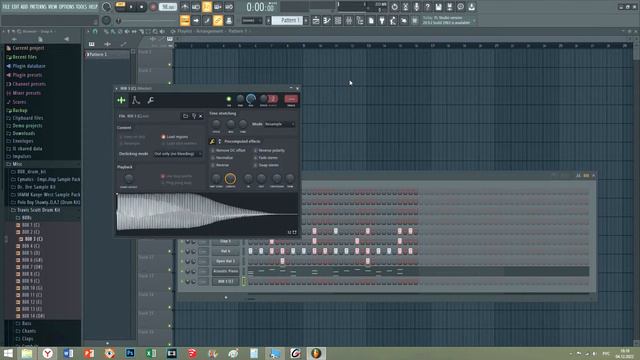Click the save project icon
This screenshot has height=360, width=640.
pyautogui.click(x=438, y=7)
